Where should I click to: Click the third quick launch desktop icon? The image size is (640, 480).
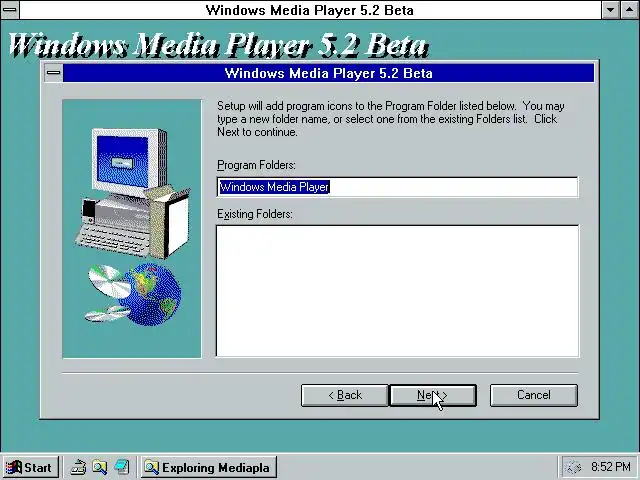click(x=122, y=467)
